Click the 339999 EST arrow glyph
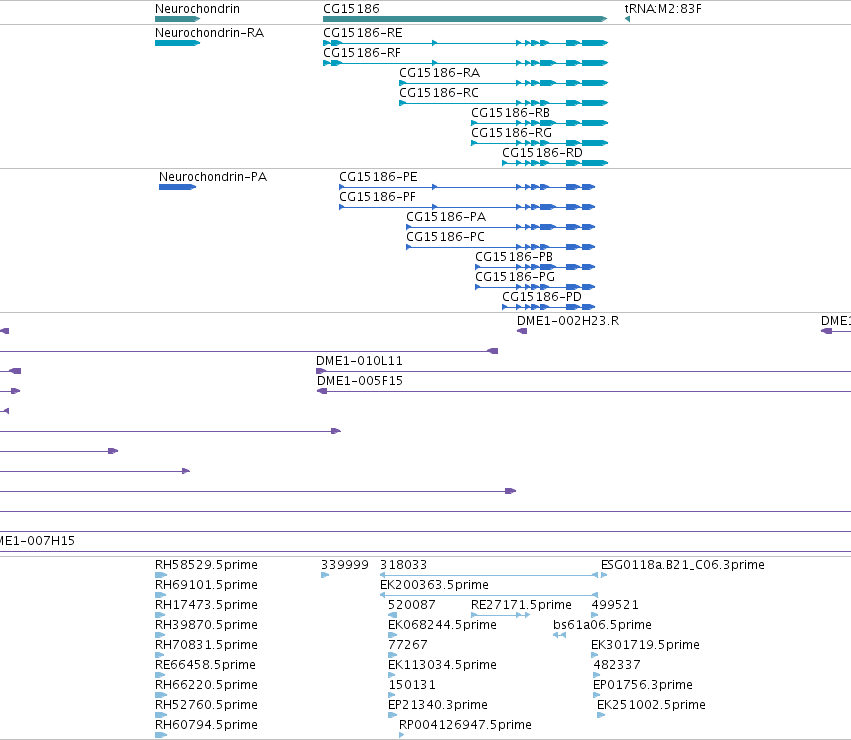This screenshot has height=740, width=851. (325, 575)
